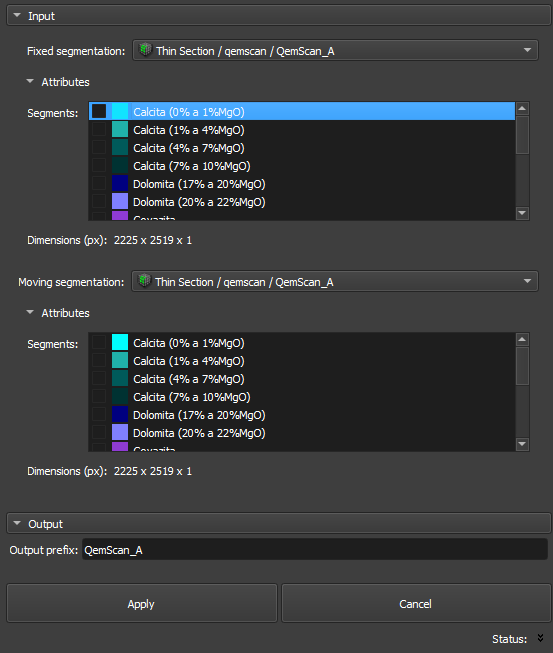Open the Moving segmentation dropdown

point(335,282)
